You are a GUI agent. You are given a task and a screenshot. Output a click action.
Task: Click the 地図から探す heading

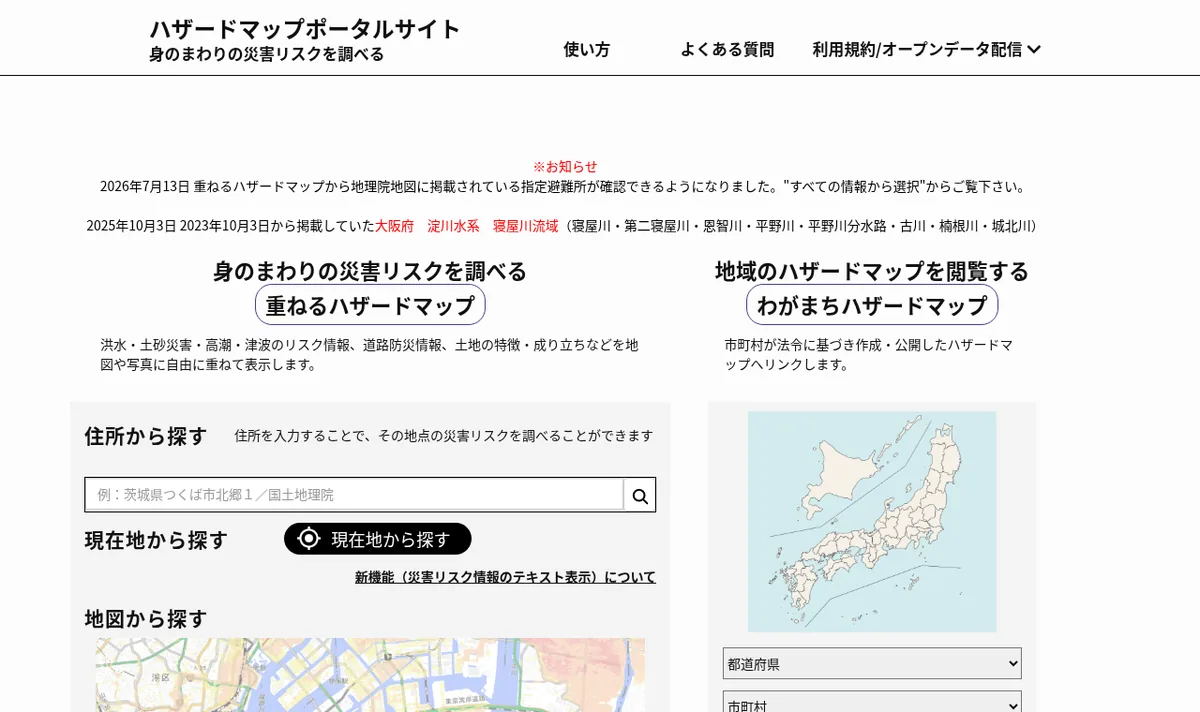[x=146, y=619]
